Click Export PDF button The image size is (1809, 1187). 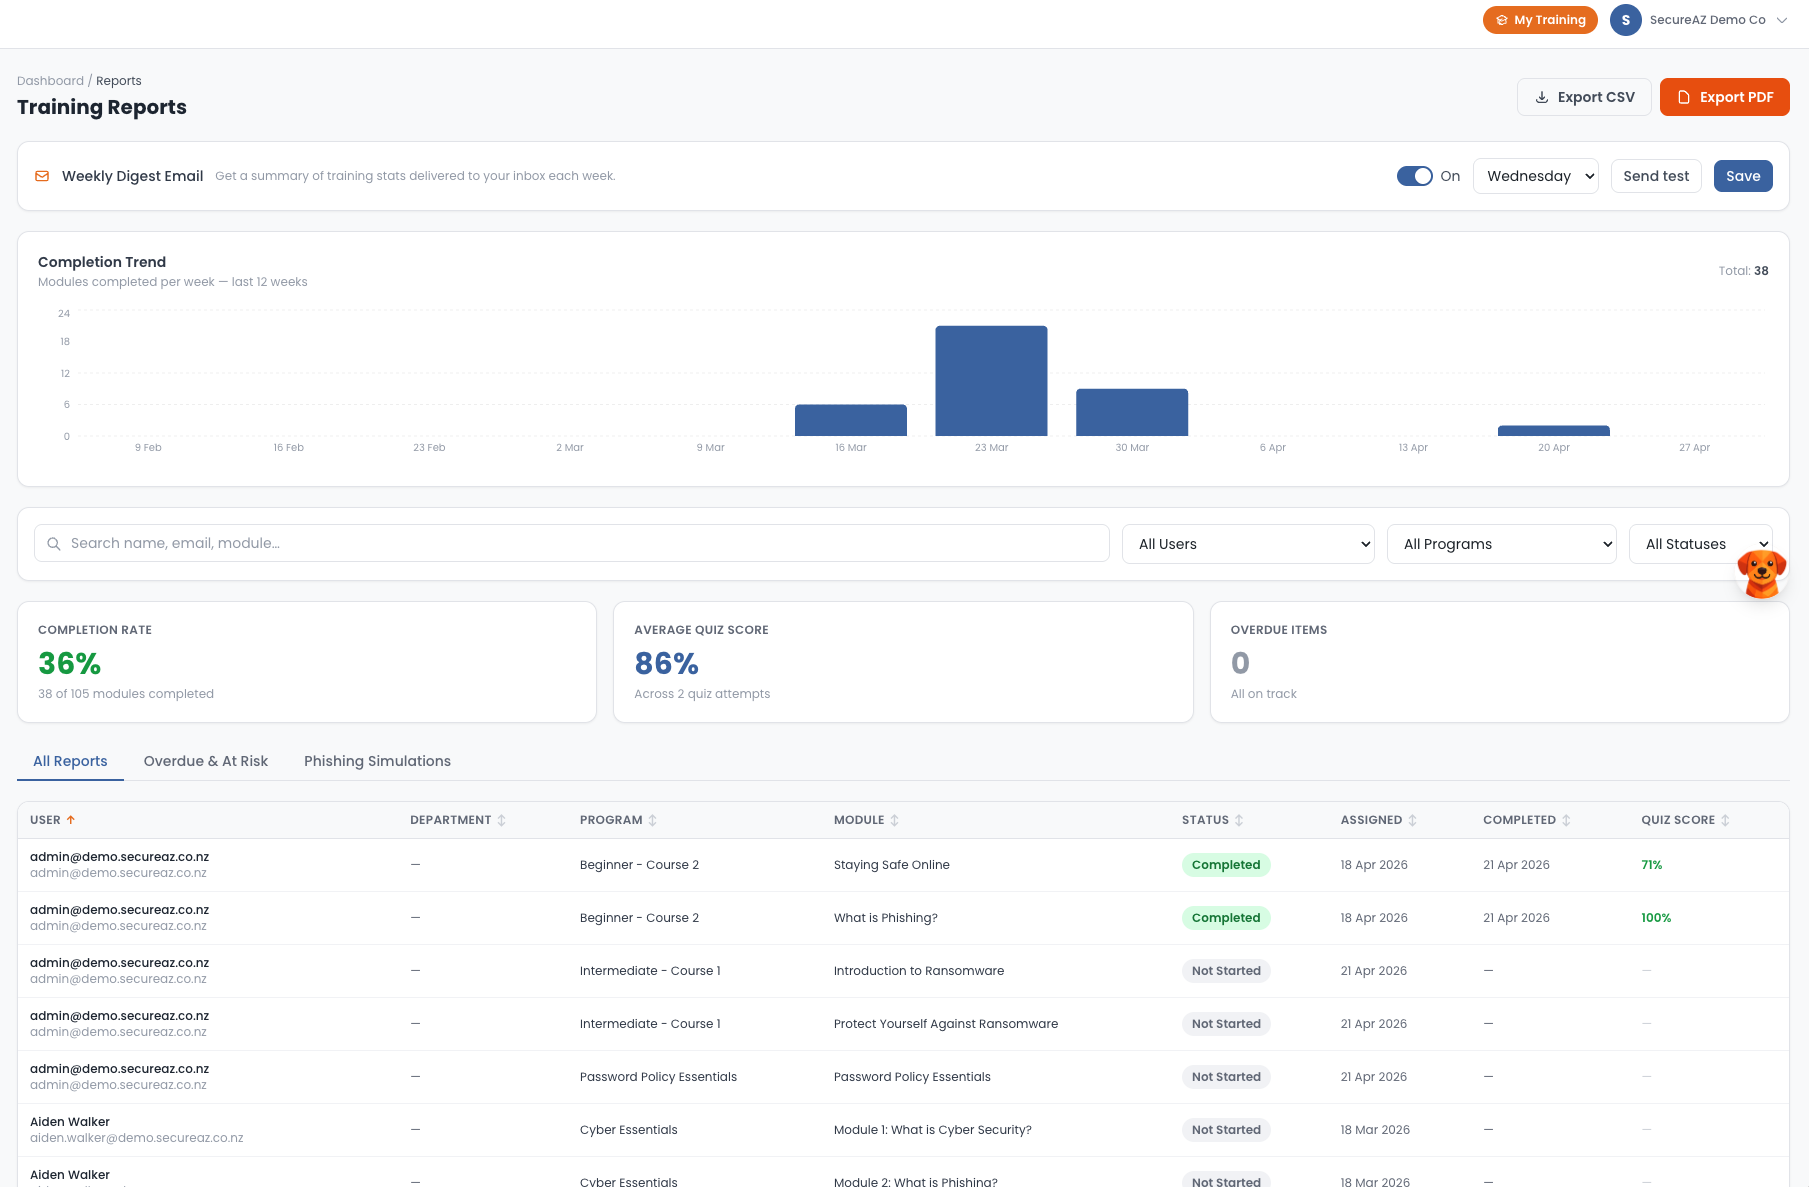tap(1724, 97)
